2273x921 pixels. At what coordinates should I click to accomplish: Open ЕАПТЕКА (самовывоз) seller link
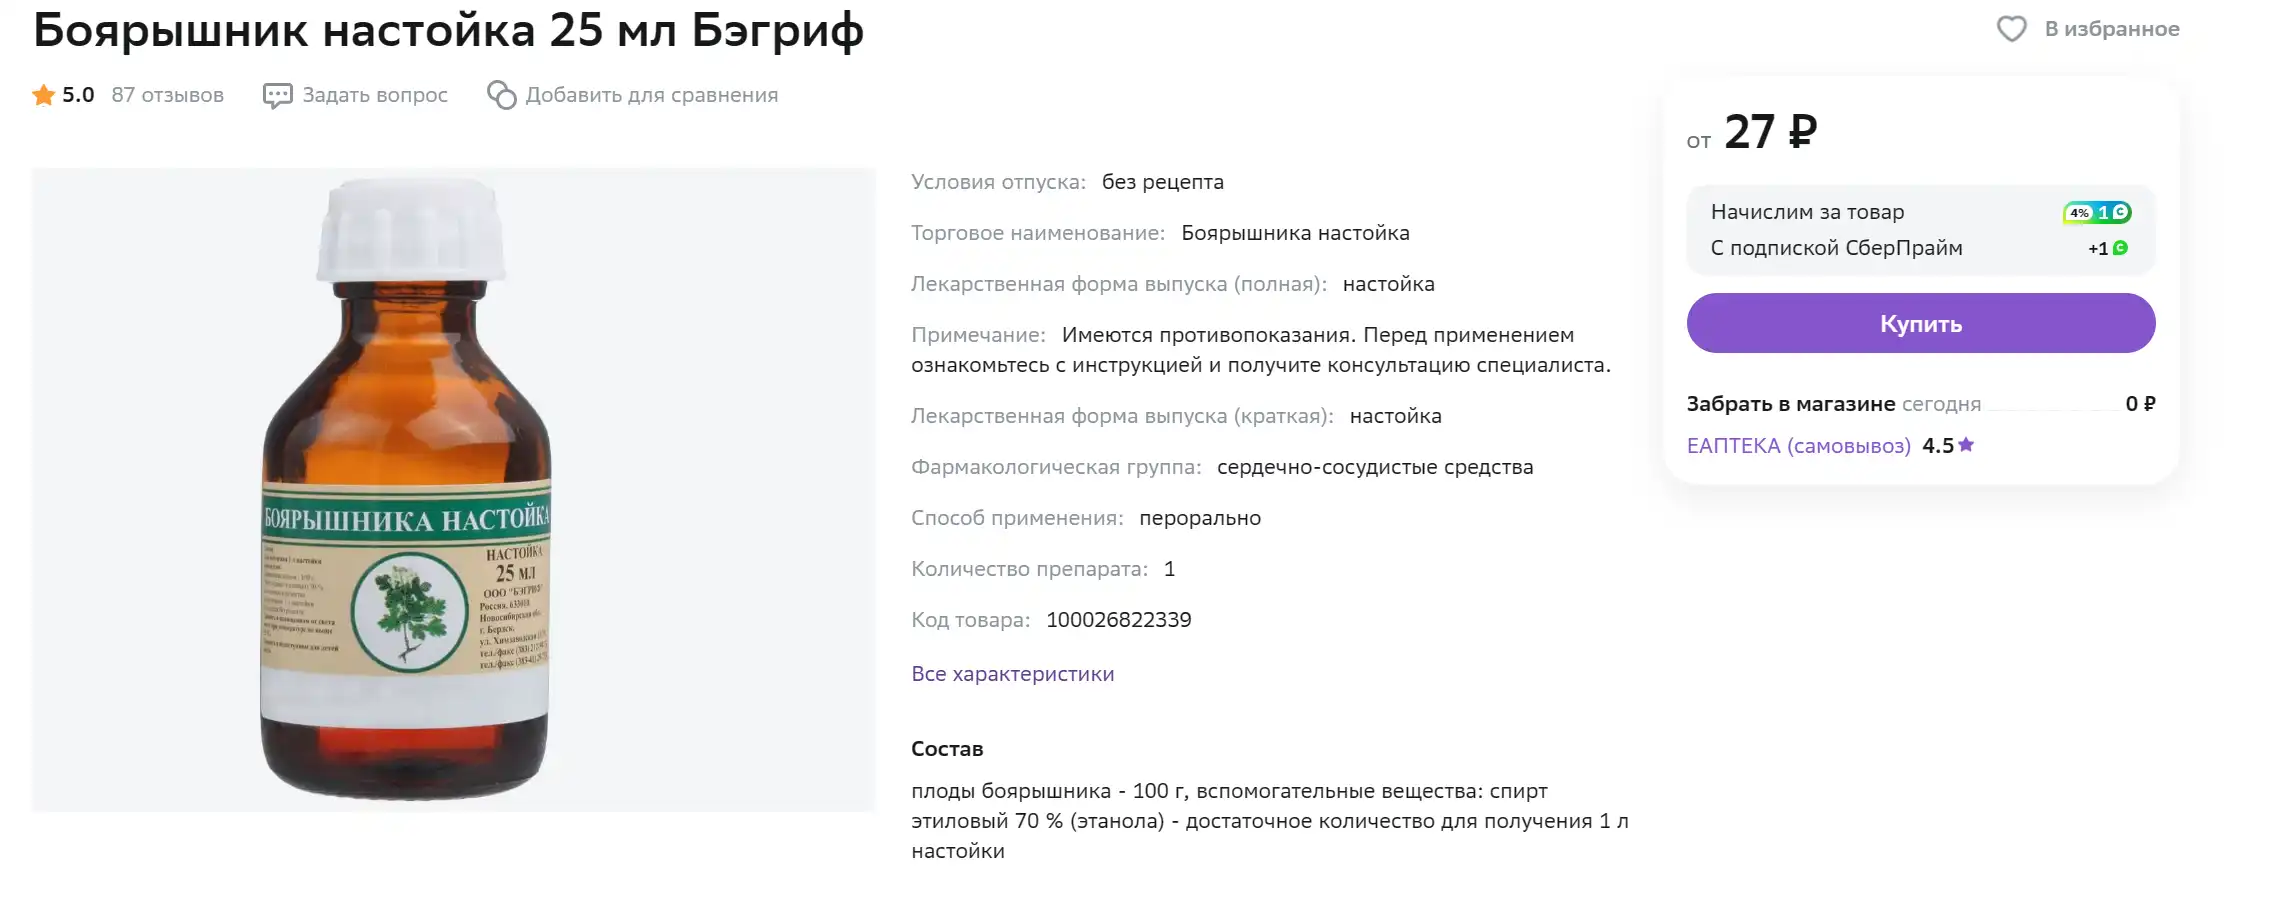pyautogui.click(x=1798, y=446)
